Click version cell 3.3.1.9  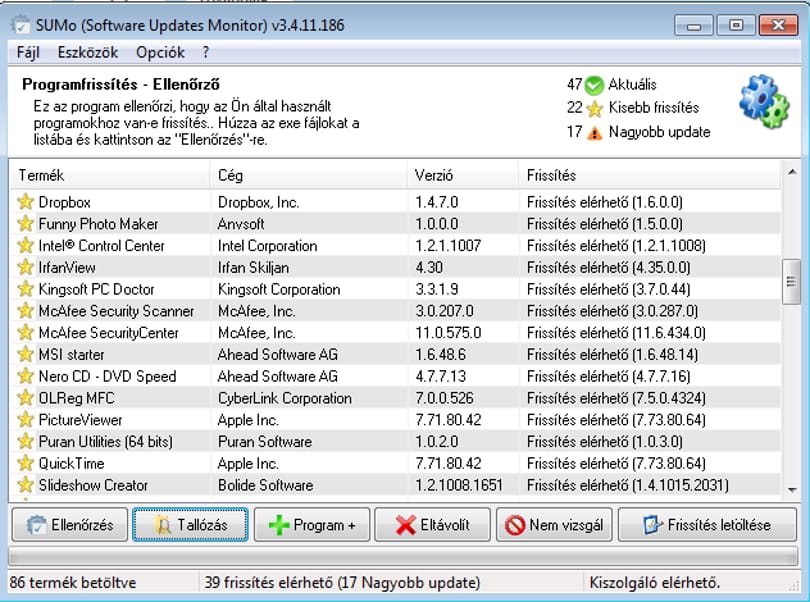click(x=437, y=289)
